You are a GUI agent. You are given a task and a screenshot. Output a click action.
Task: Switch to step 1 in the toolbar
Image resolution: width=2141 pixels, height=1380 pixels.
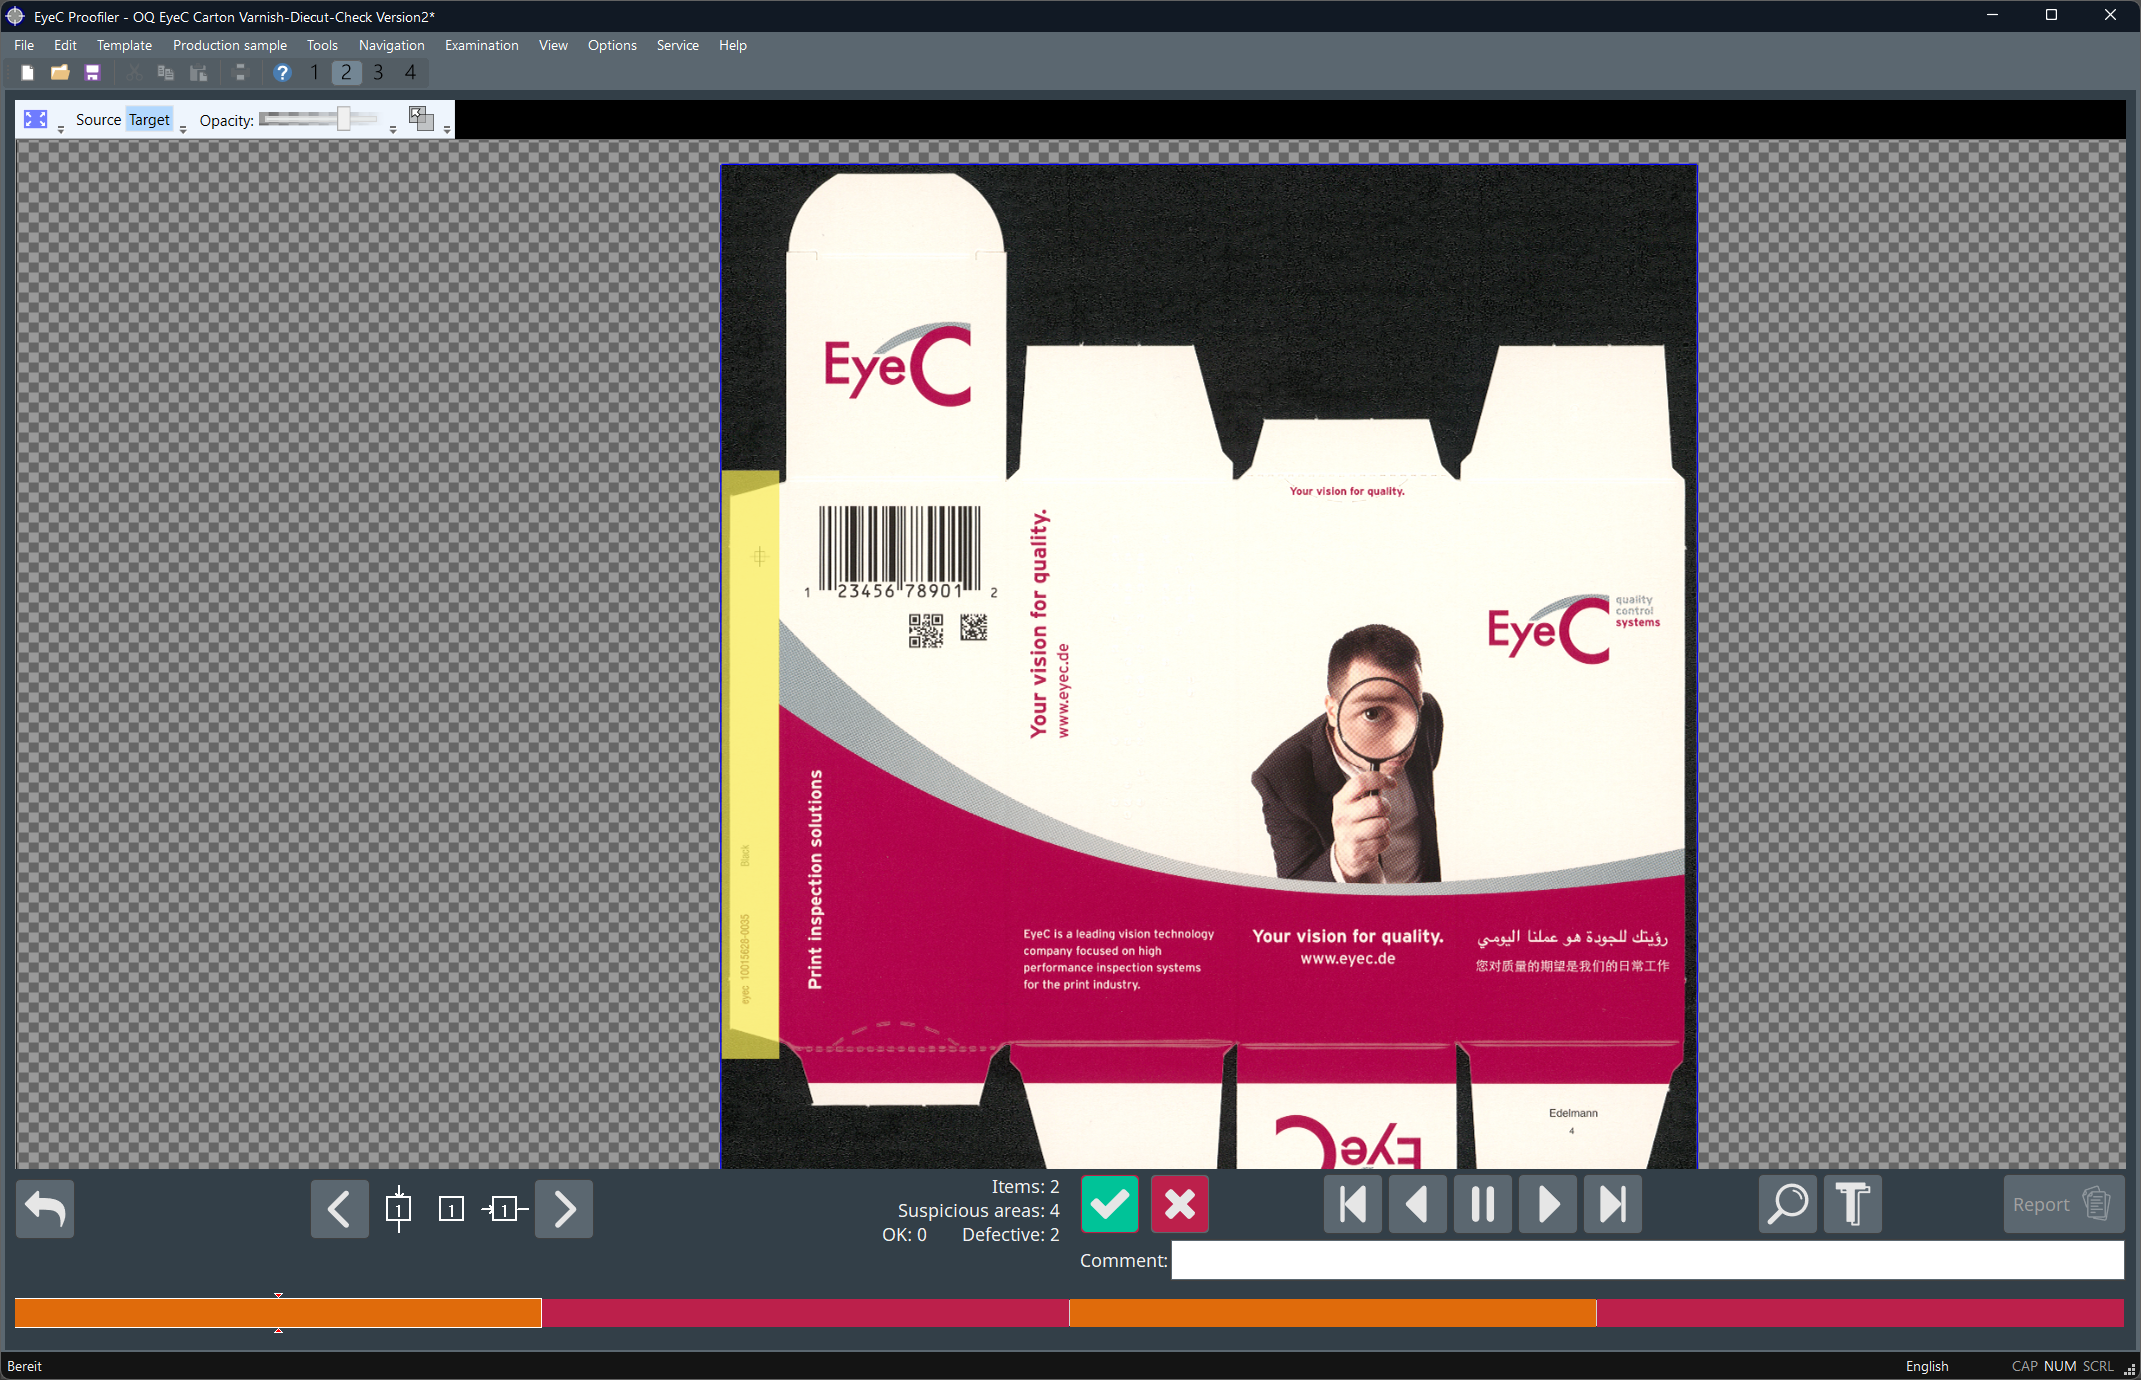click(314, 72)
